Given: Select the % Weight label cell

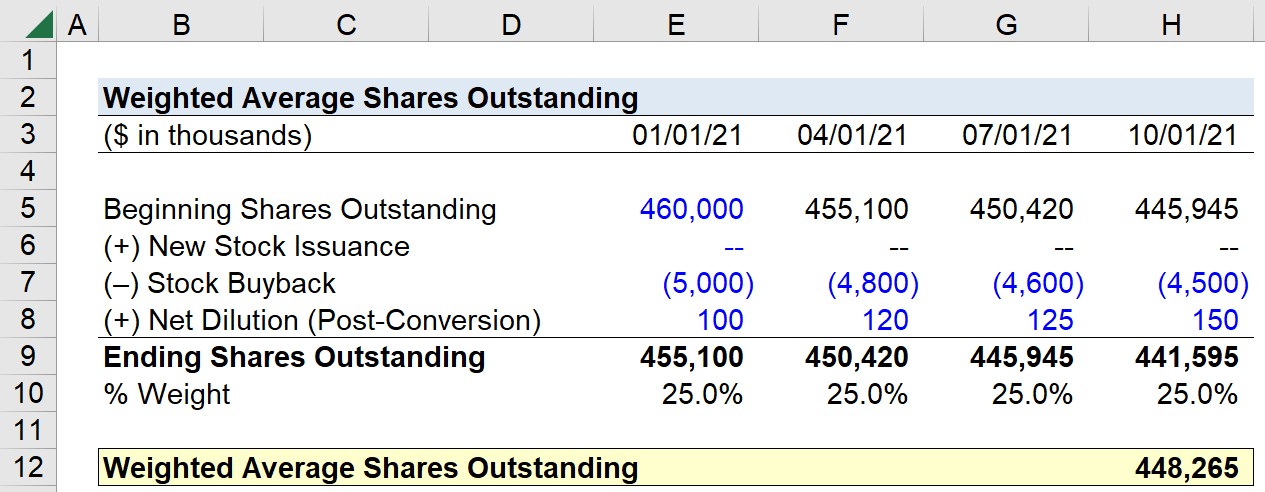Looking at the screenshot, I should pos(166,394).
